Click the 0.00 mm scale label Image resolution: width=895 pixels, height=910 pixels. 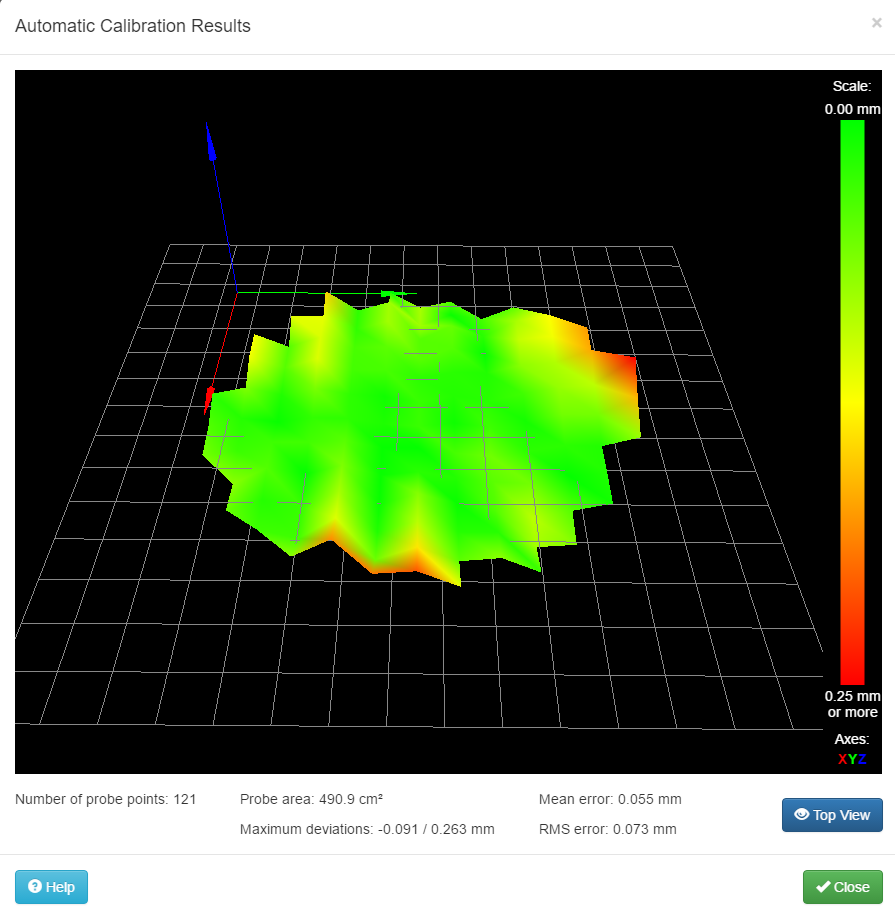(x=852, y=109)
